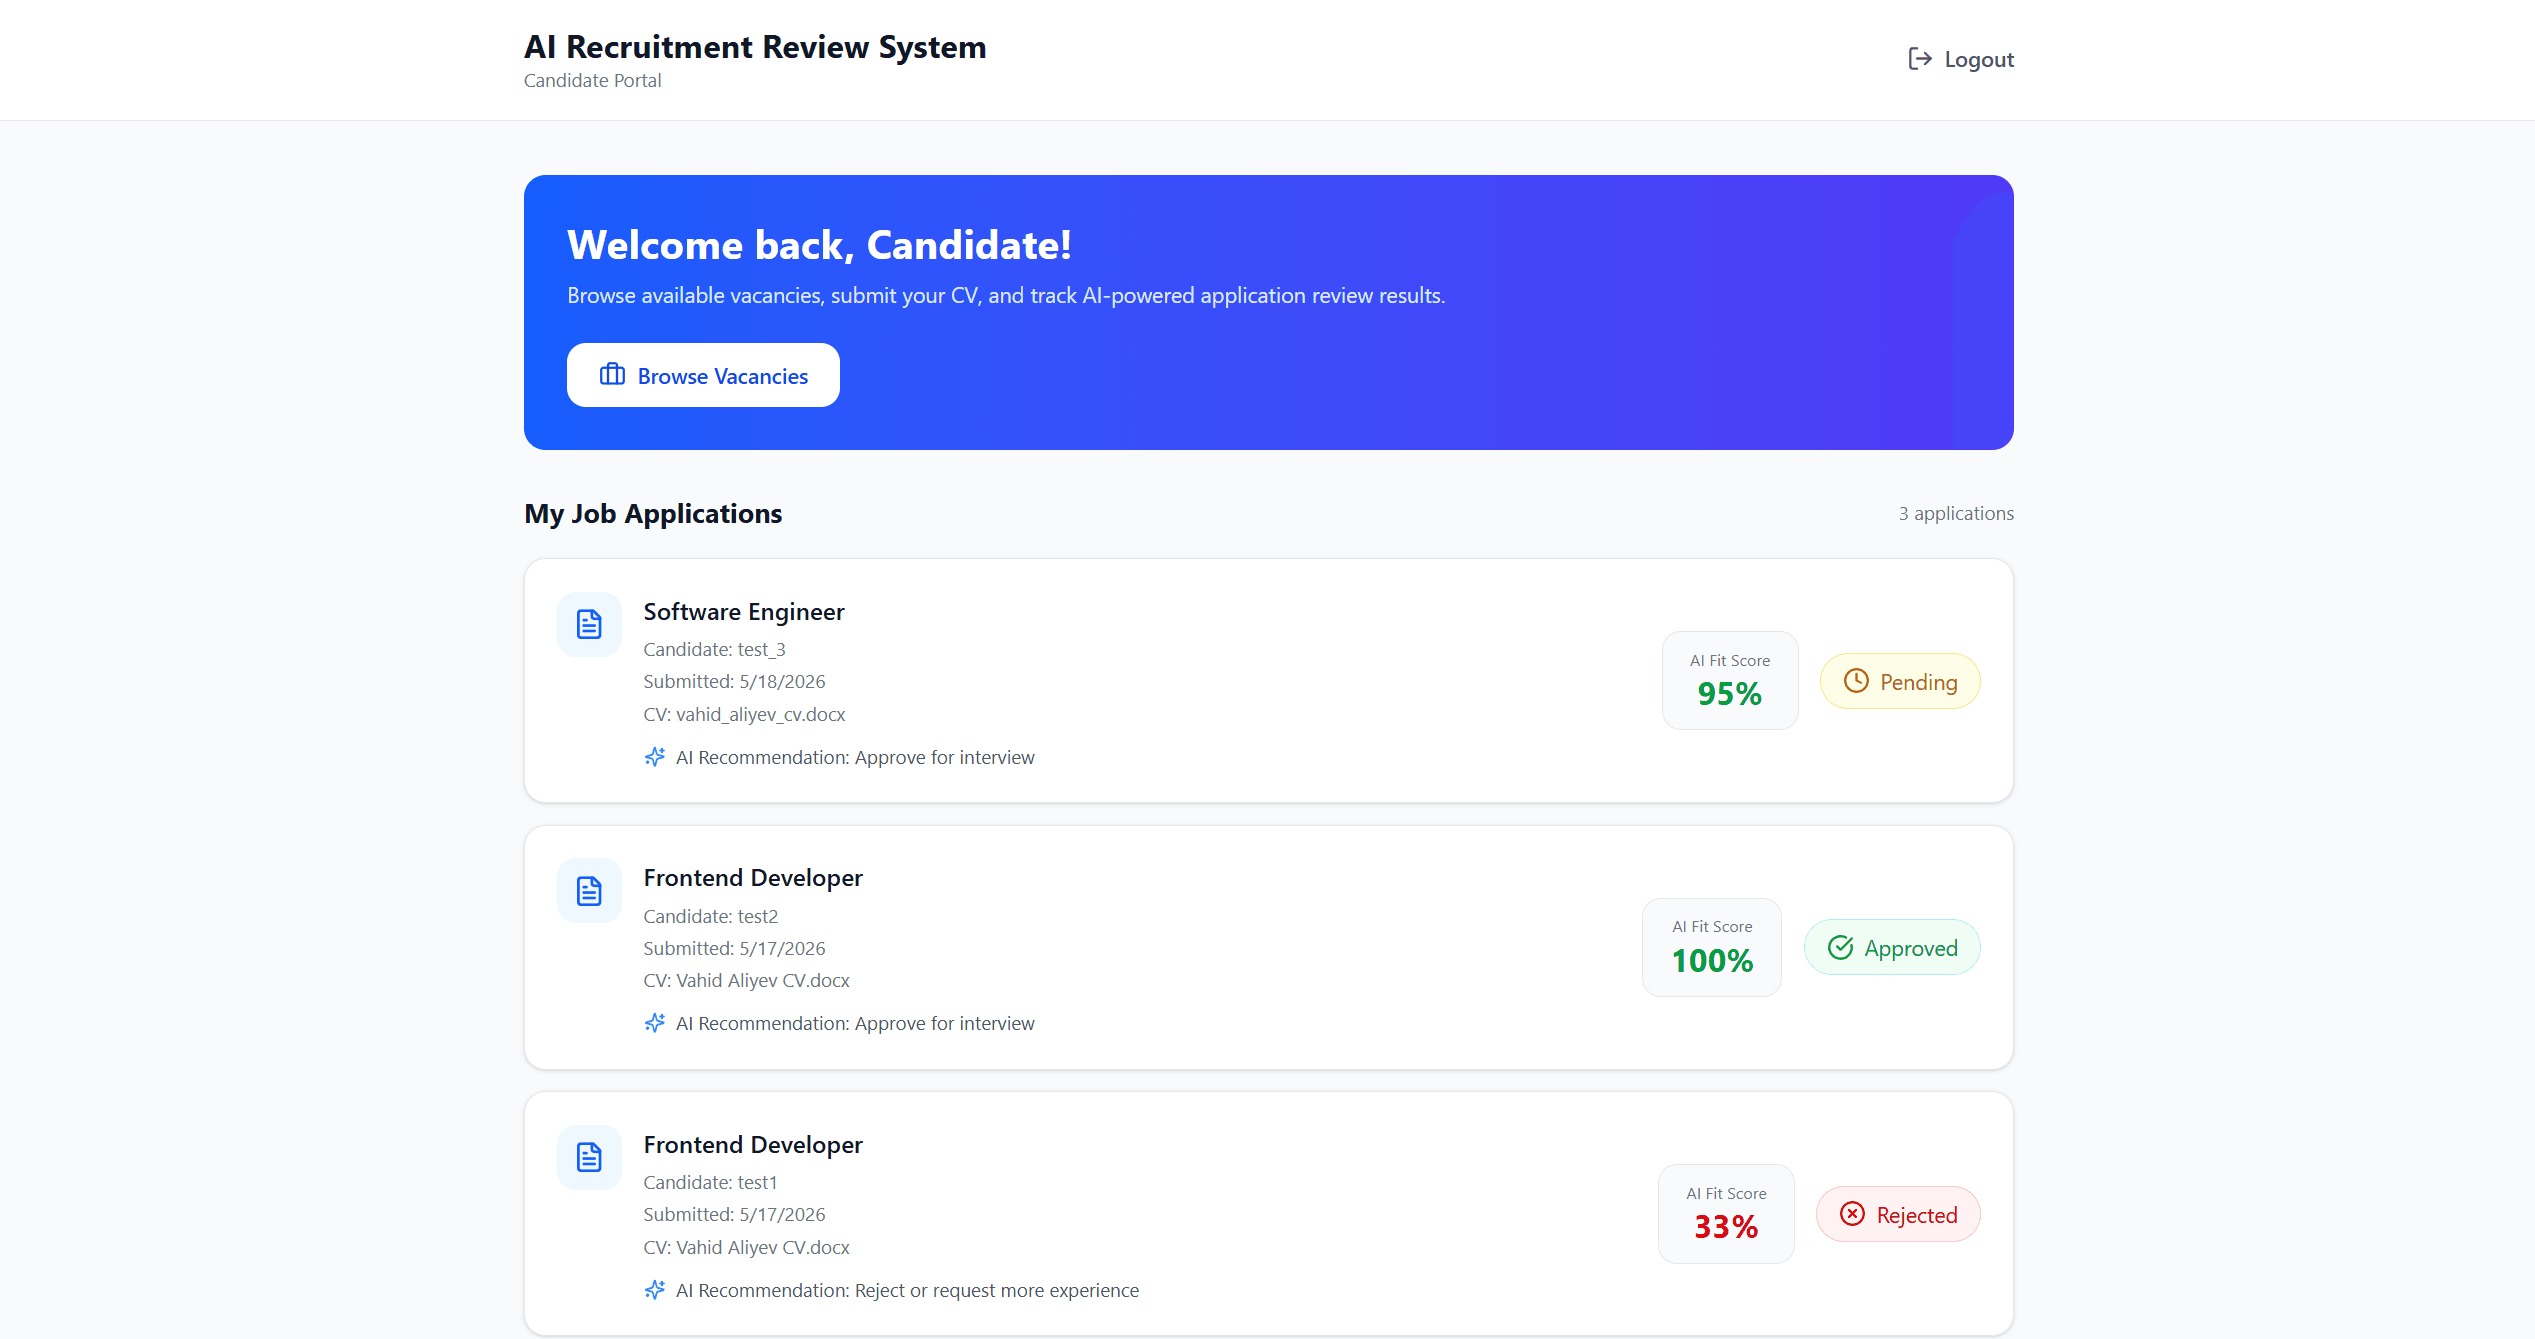Click the 'AI Recruitment Review System' title
Screen dimensions: 2535x1339
(755, 47)
